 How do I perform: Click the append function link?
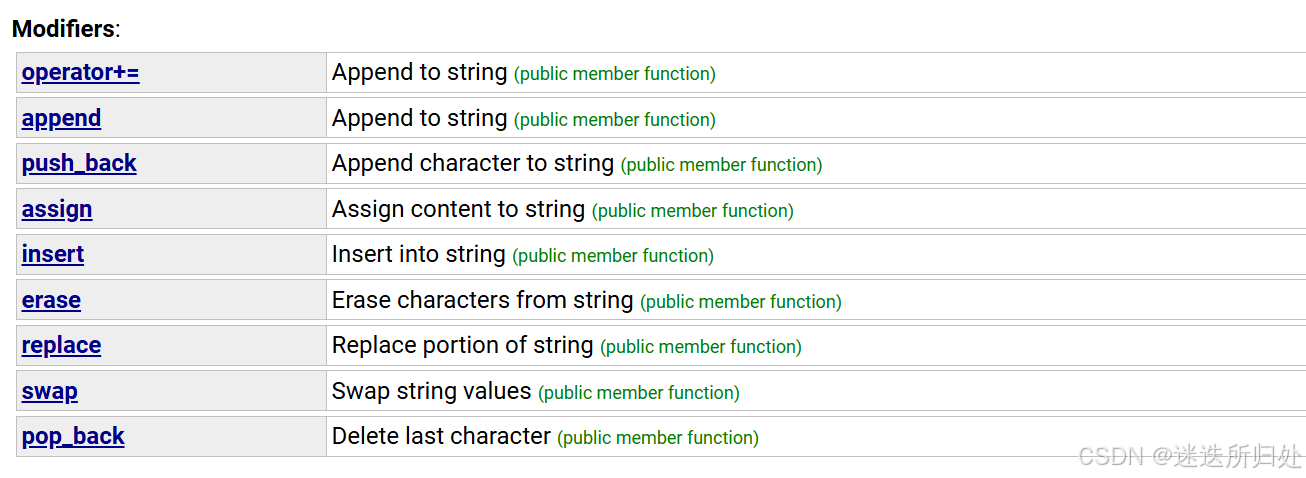click(61, 118)
